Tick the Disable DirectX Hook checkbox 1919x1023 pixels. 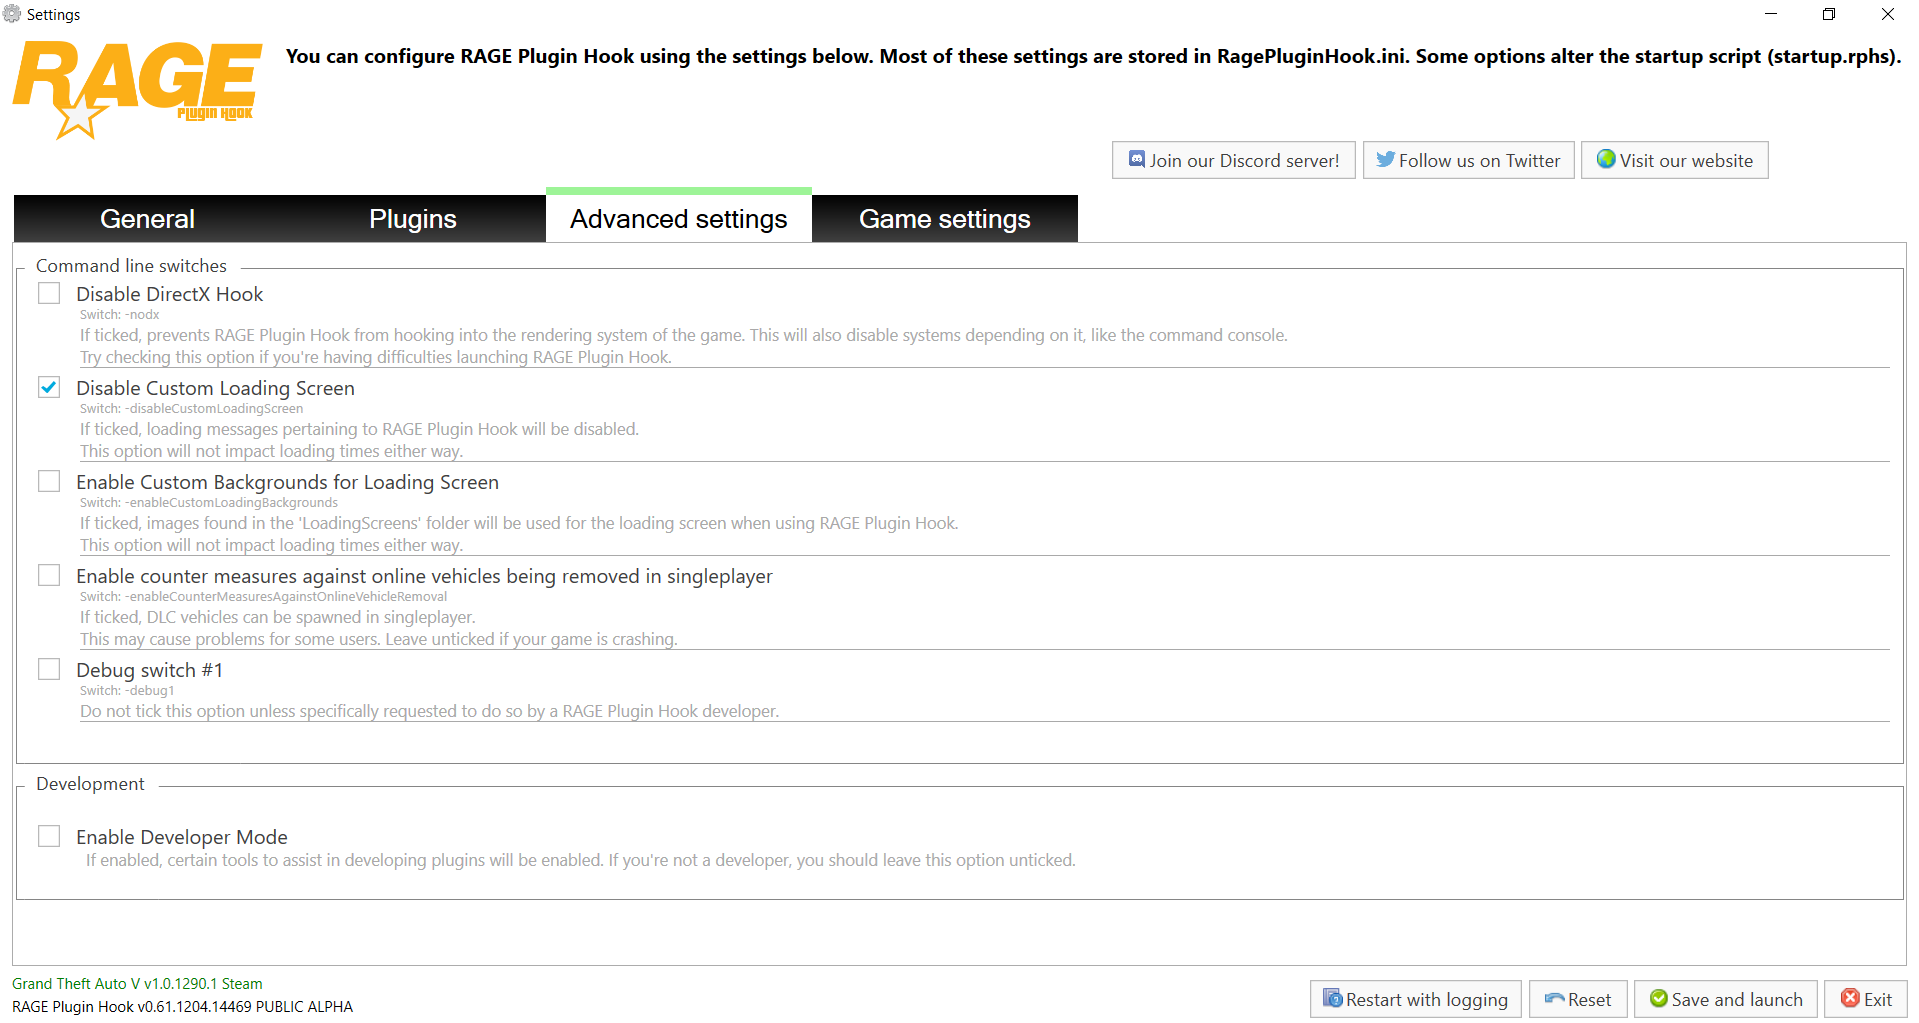(49, 293)
